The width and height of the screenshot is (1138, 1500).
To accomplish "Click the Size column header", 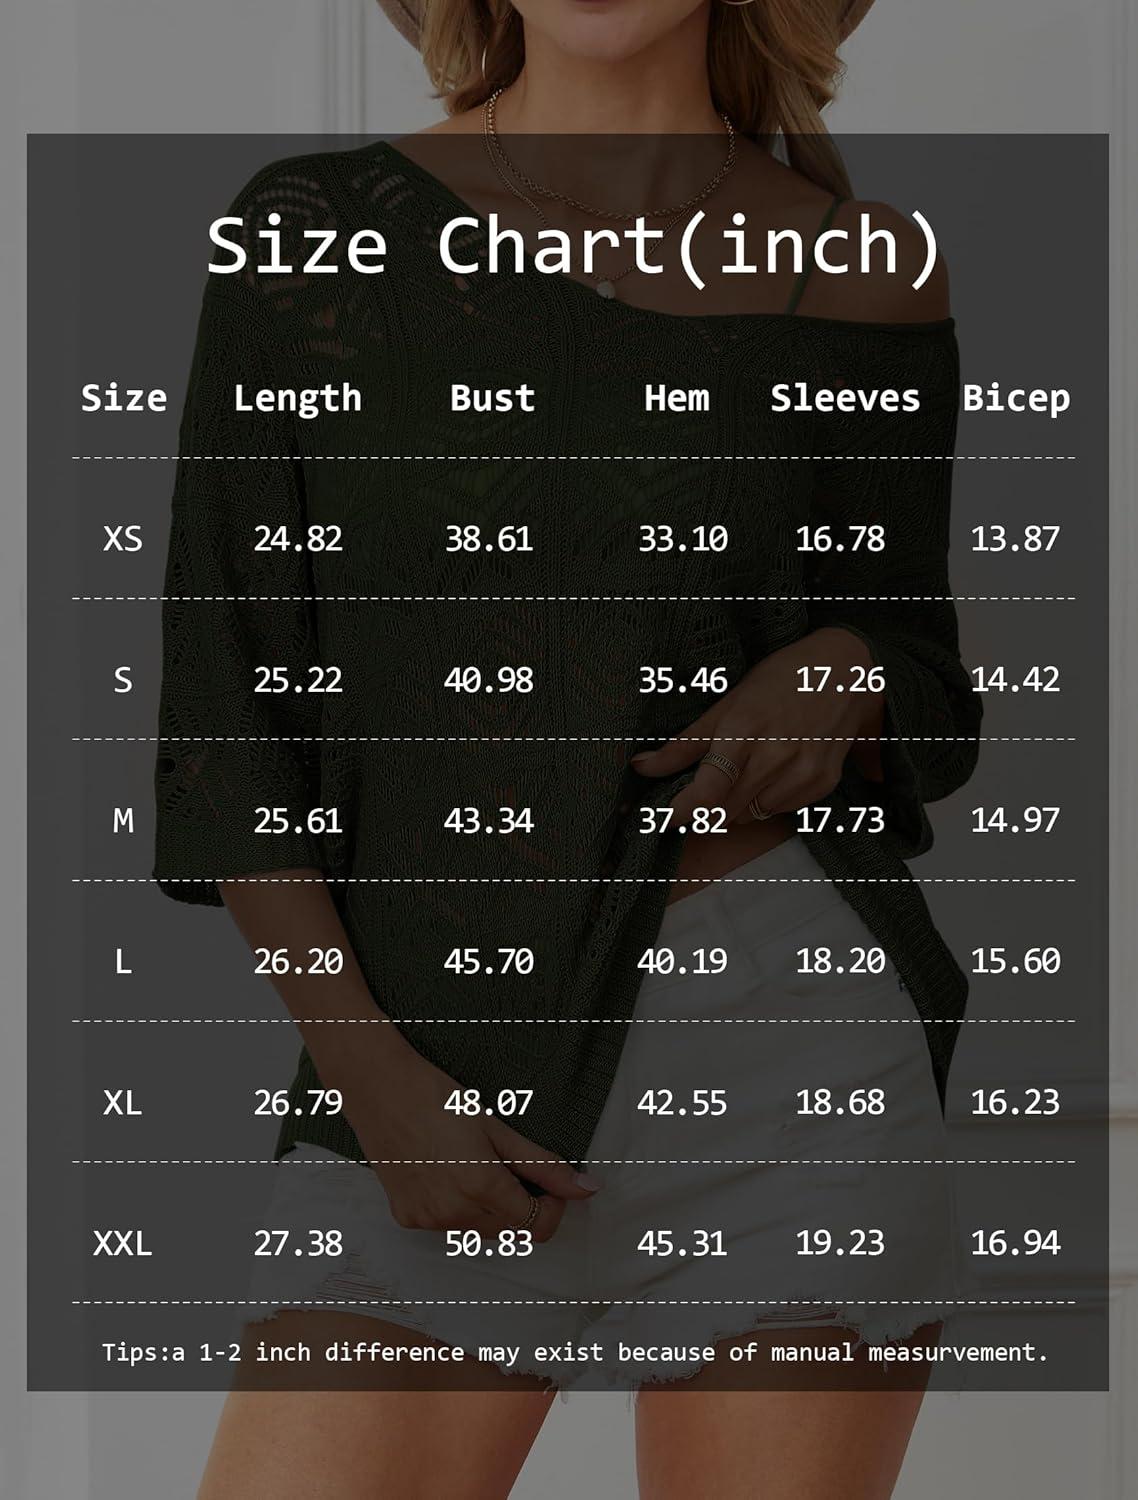I will coord(123,398).
